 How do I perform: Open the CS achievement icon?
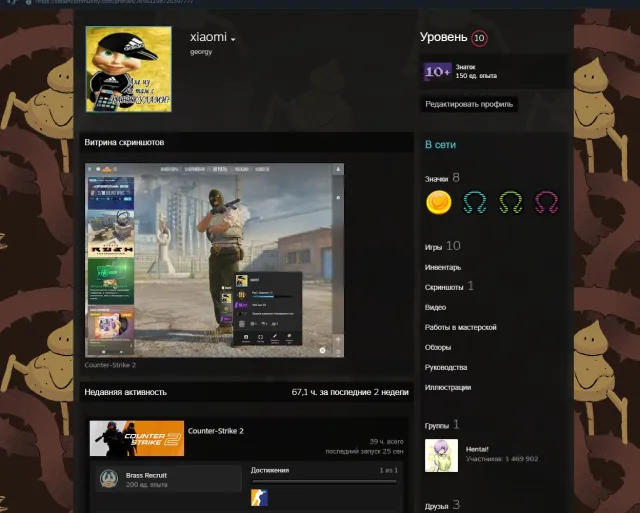(x=260, y=498)
